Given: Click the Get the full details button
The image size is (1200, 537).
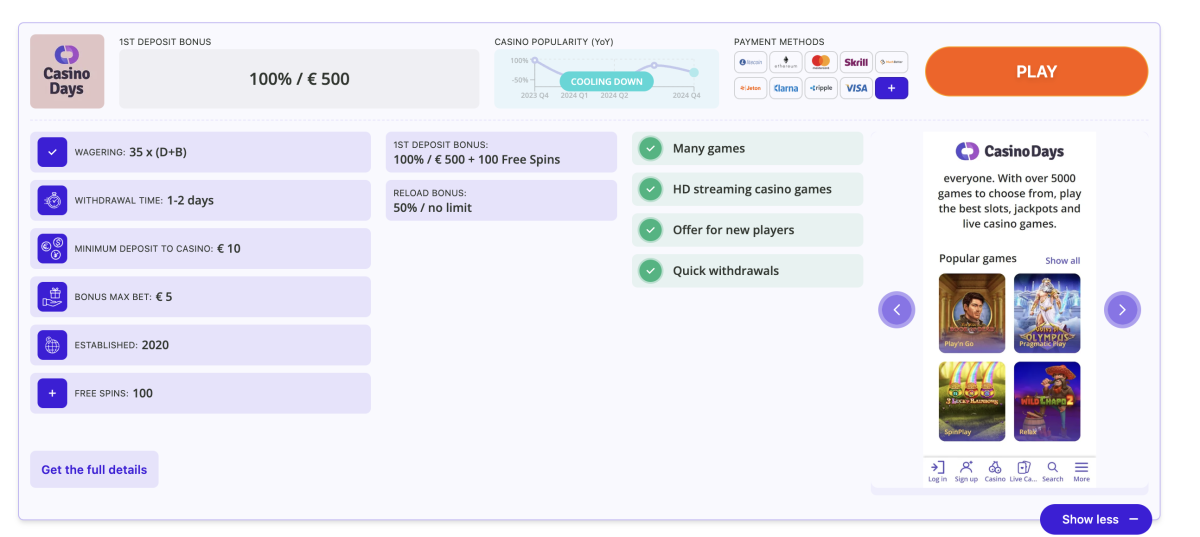Looking at the screenshot, I should click(94, 469).
